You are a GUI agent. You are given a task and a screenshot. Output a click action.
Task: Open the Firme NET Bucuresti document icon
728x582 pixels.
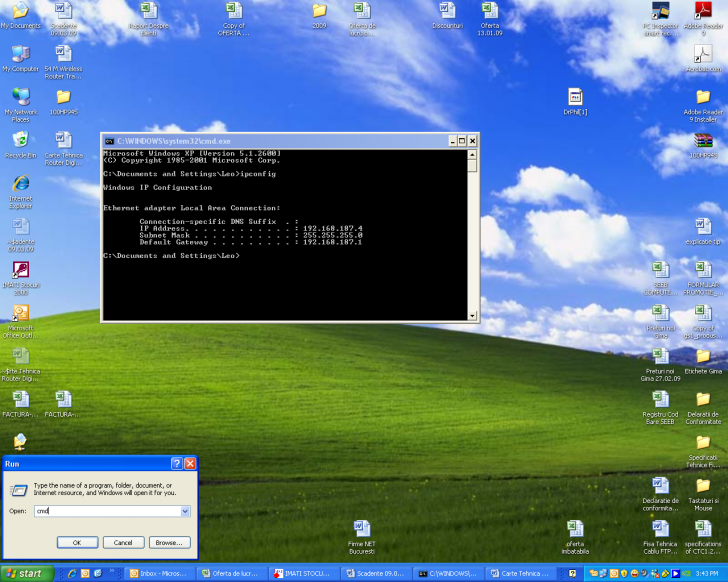click(x=361, y=528)
